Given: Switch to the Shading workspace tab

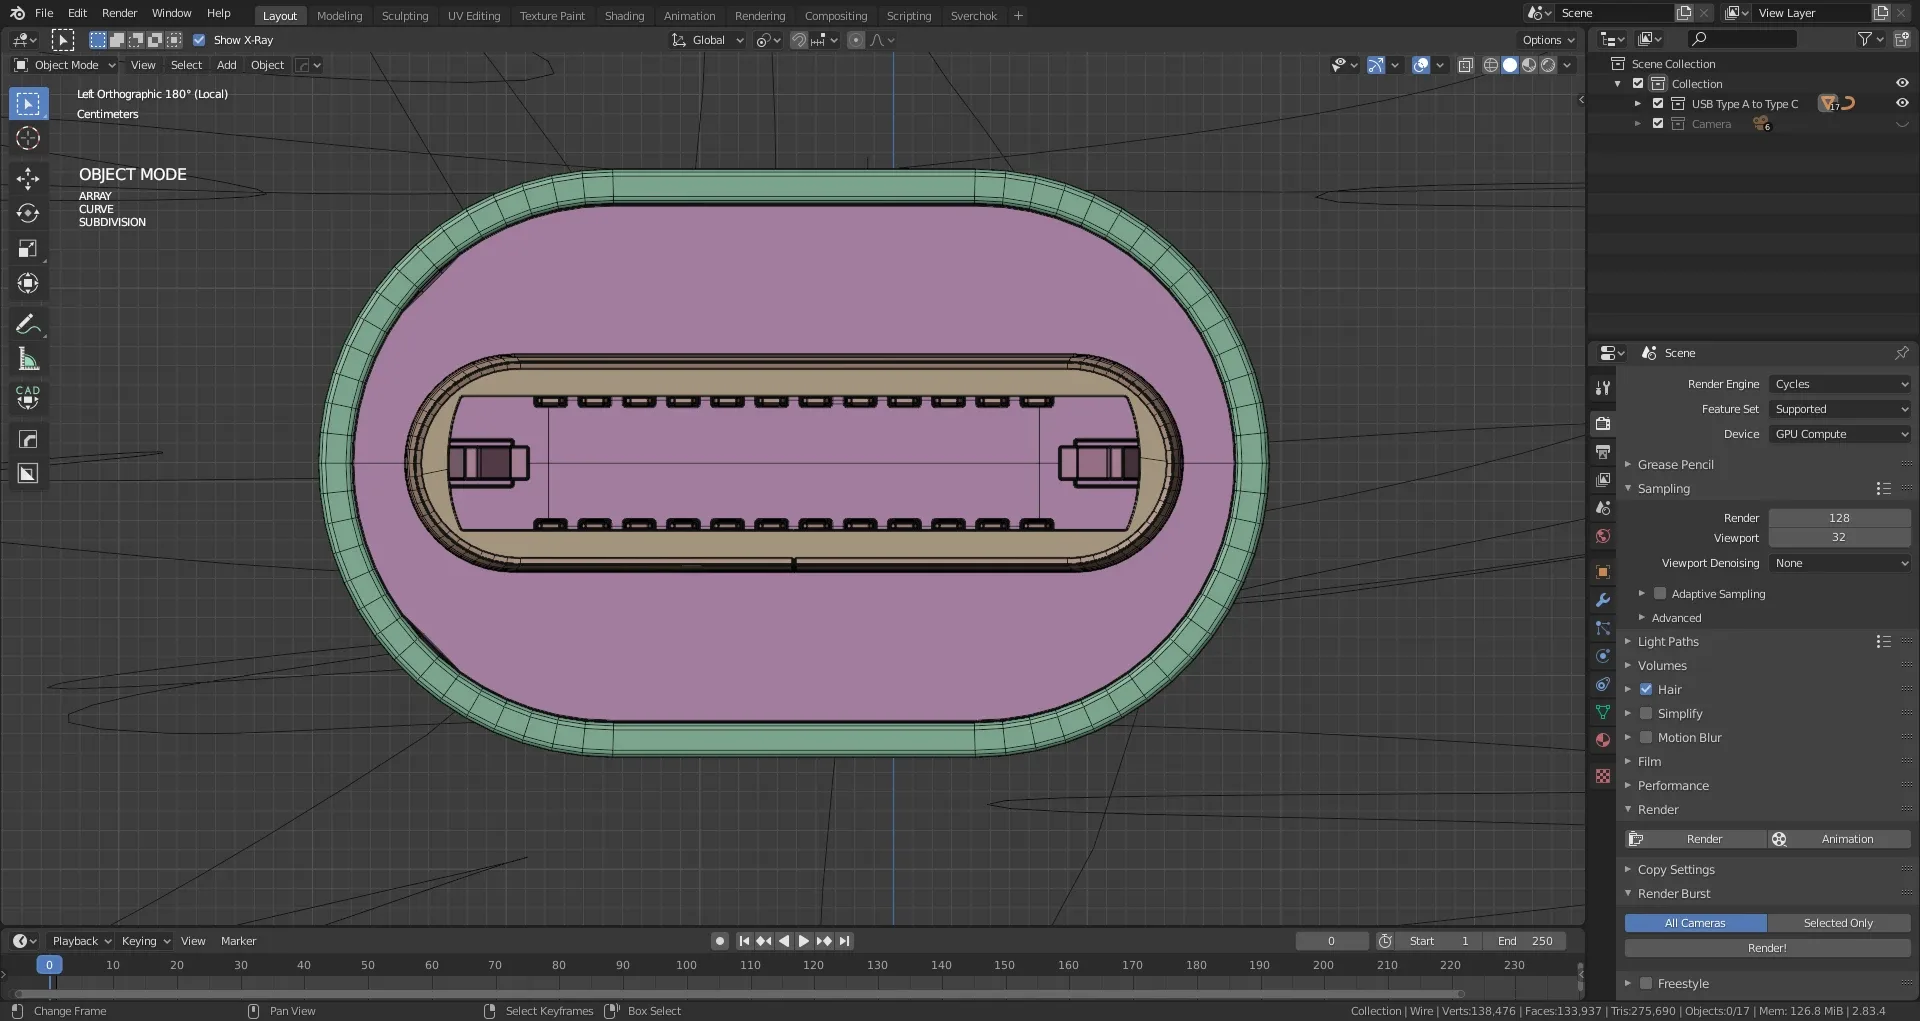Looking at the screenshot, I should pos(624,16).
